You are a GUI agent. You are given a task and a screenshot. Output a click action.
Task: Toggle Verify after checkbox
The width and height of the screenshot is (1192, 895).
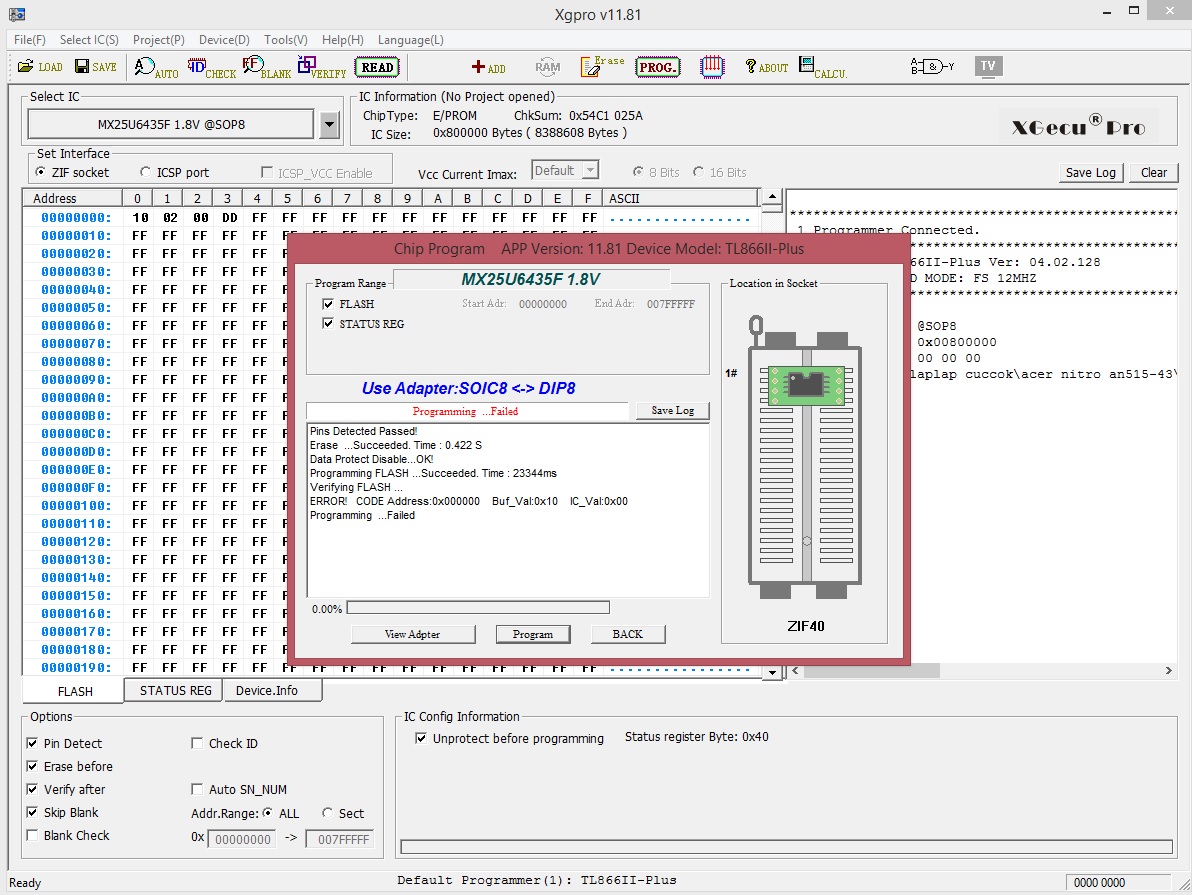click(x=32, y=789)
